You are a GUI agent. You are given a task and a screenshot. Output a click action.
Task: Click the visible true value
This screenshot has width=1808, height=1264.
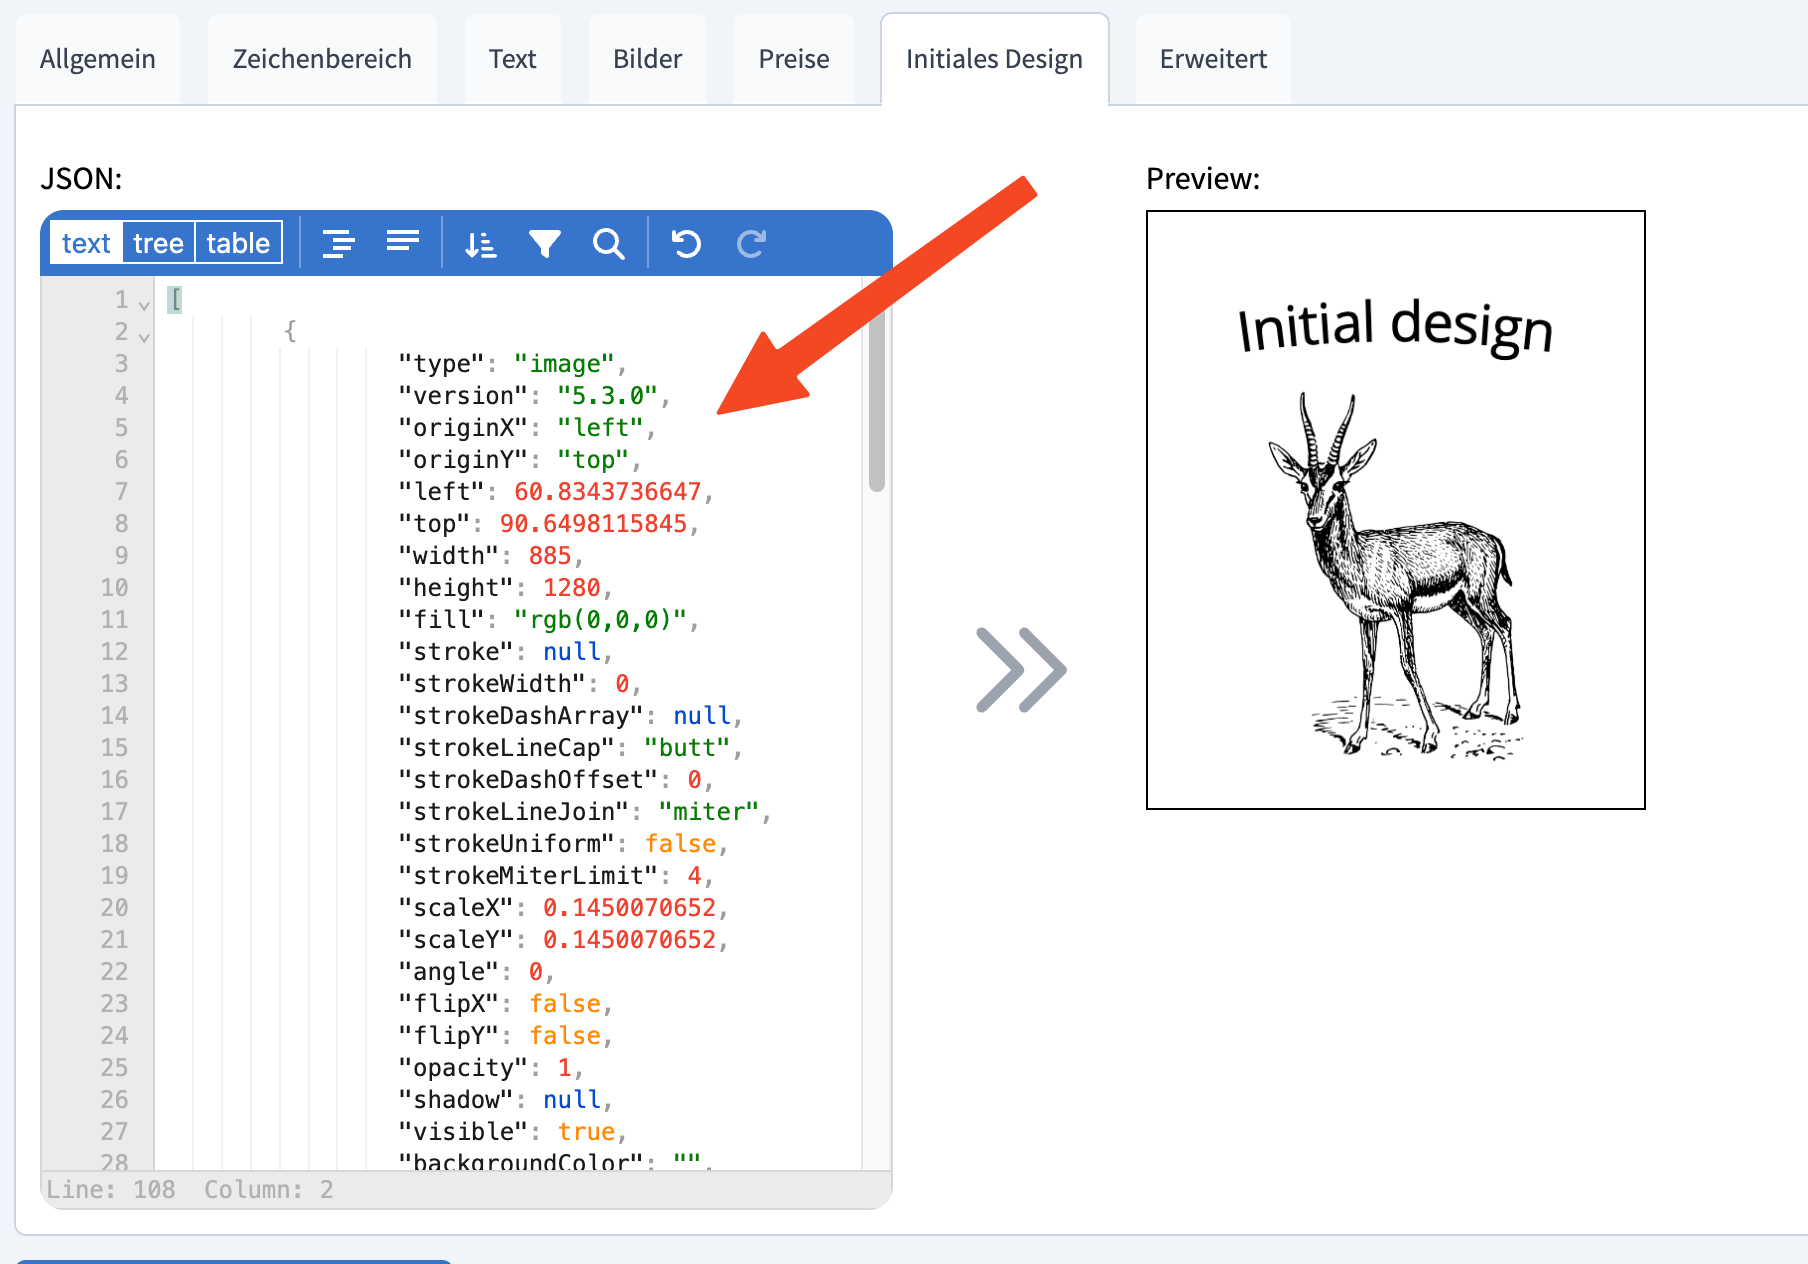click(586, 1132)
